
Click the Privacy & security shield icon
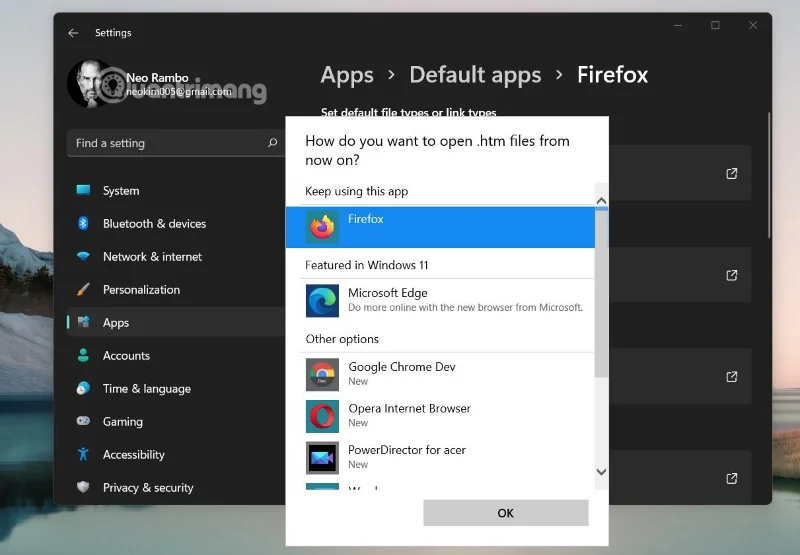point(83,487)
